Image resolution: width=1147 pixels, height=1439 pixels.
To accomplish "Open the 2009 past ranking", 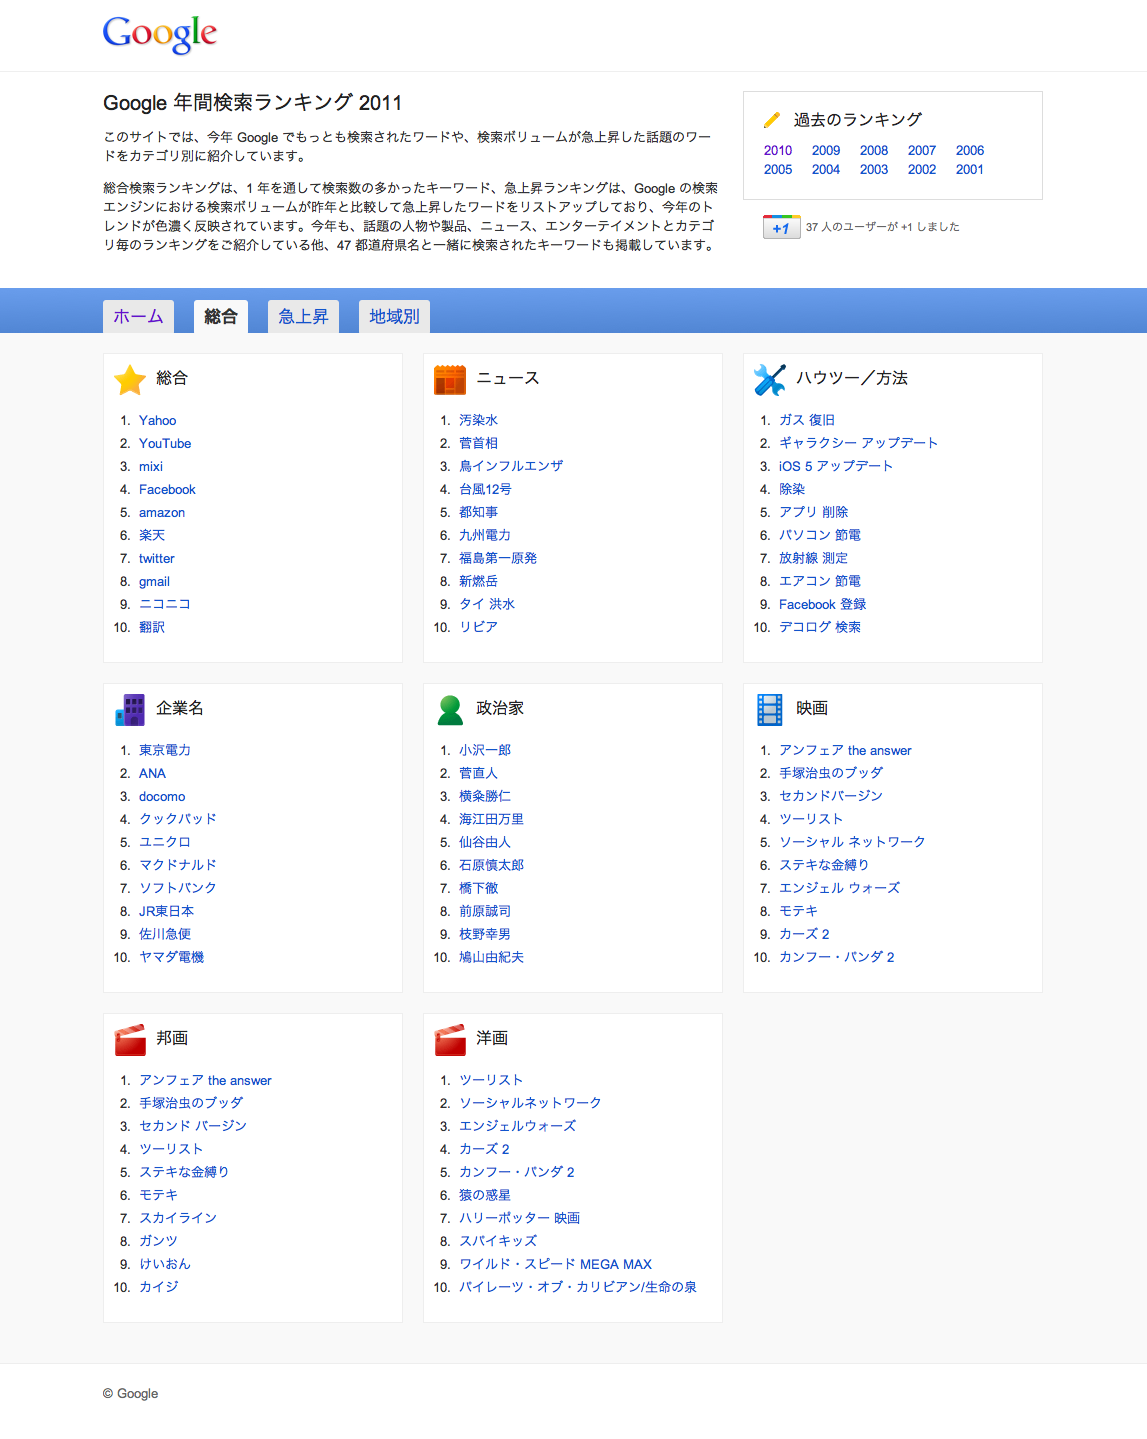I will pyautogui.click(x=826, y=151).
